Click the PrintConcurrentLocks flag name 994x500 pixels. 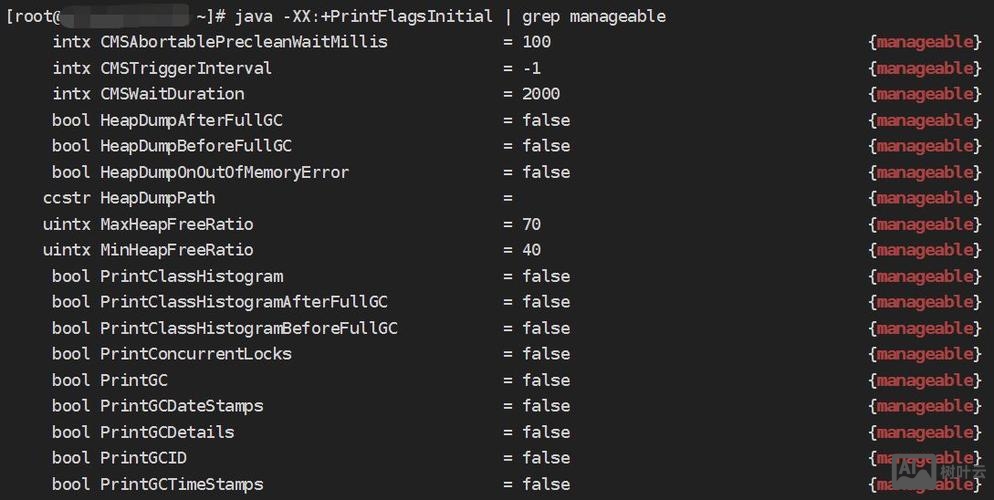click(x=195, y=354)
